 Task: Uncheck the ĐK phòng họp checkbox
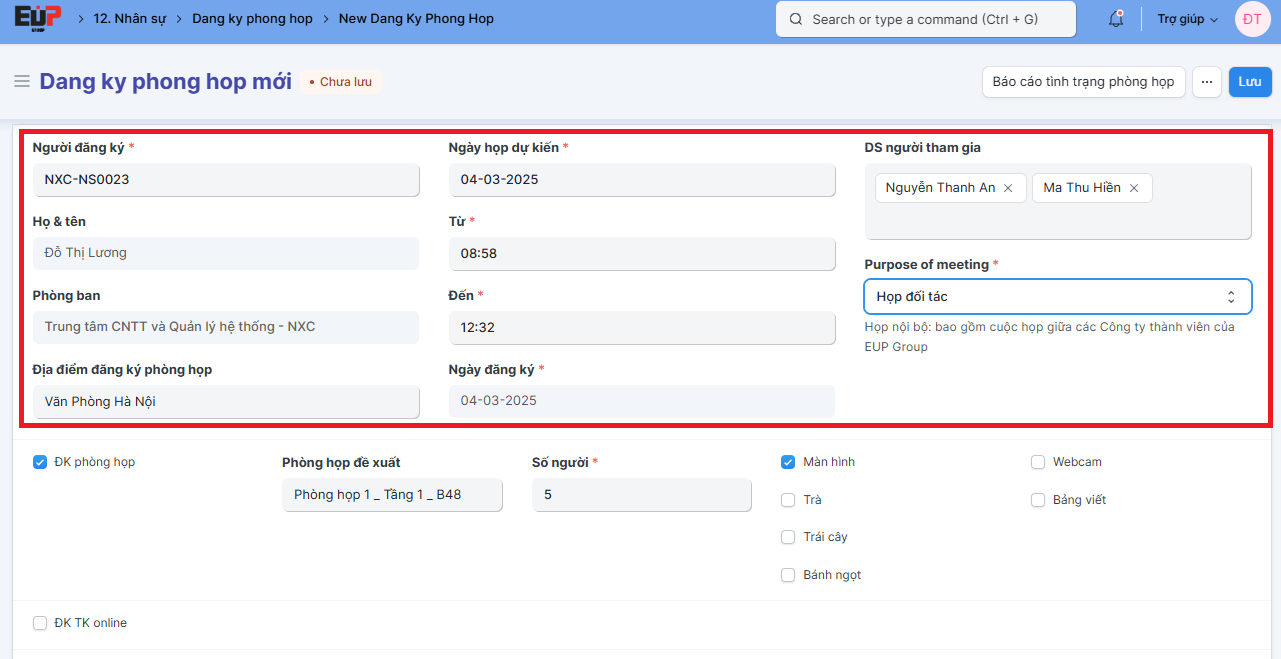point(40,462)
